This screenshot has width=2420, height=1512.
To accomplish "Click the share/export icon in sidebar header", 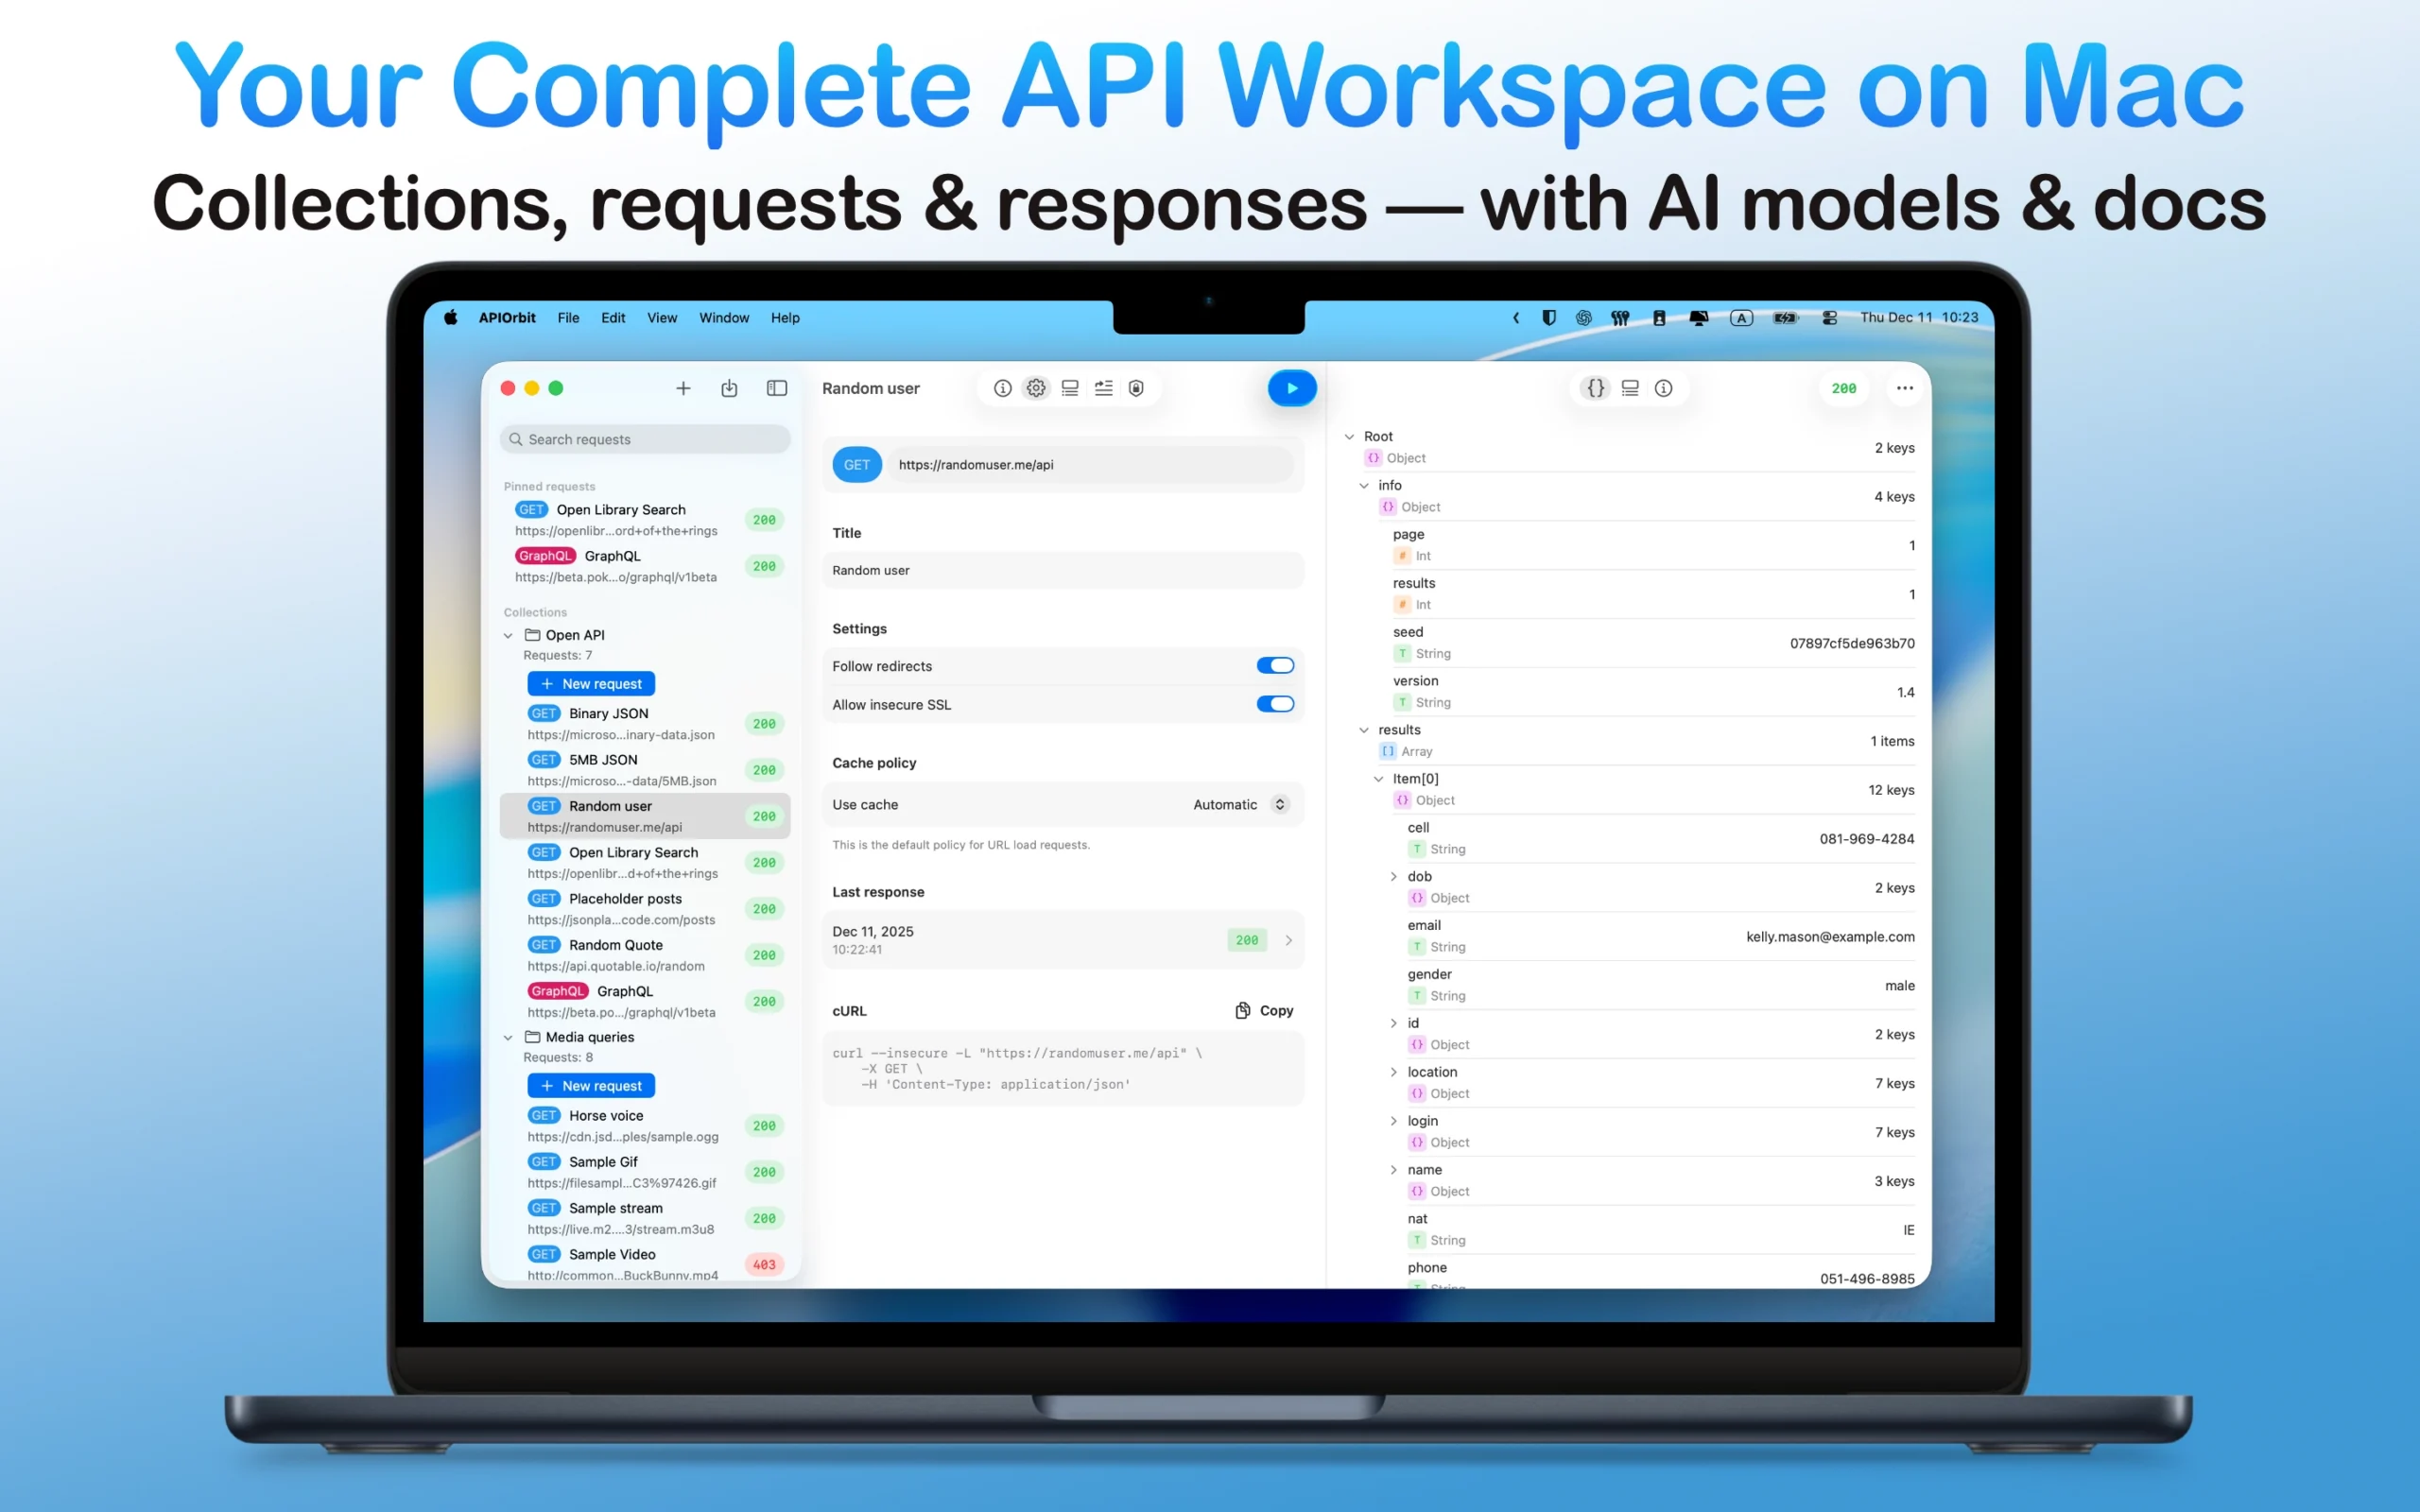I will (x=729, y=388).
